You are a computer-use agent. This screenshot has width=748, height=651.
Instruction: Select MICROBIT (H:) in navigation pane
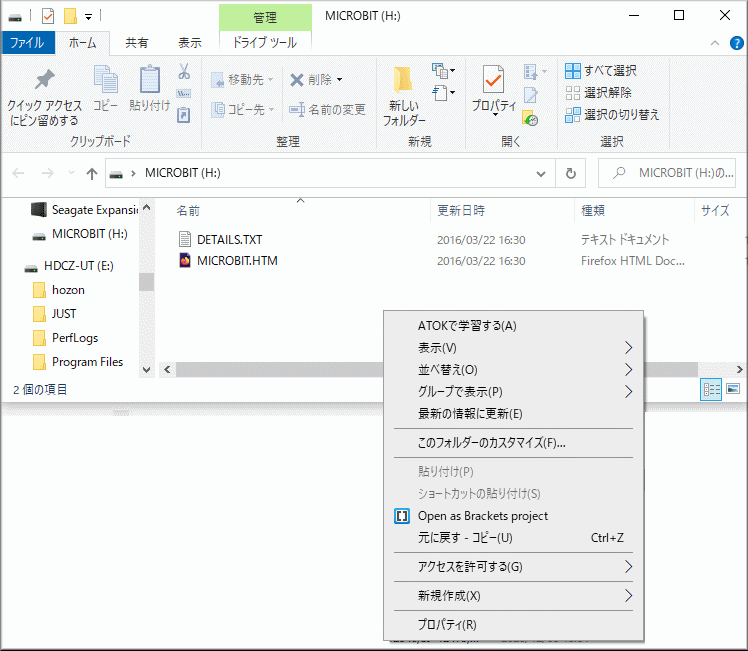tap(89, 234)
